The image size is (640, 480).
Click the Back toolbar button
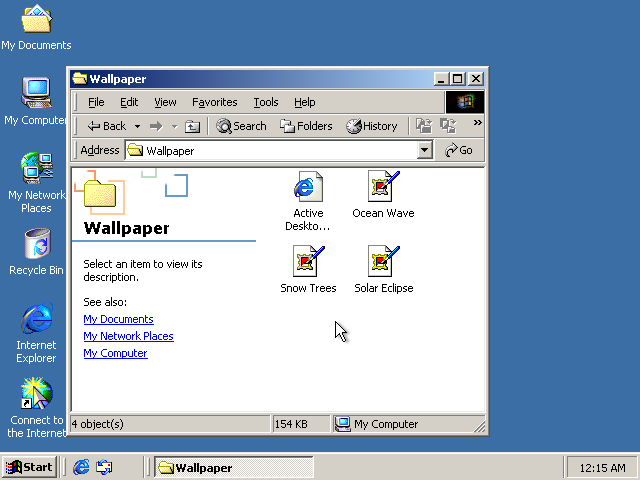107,126
